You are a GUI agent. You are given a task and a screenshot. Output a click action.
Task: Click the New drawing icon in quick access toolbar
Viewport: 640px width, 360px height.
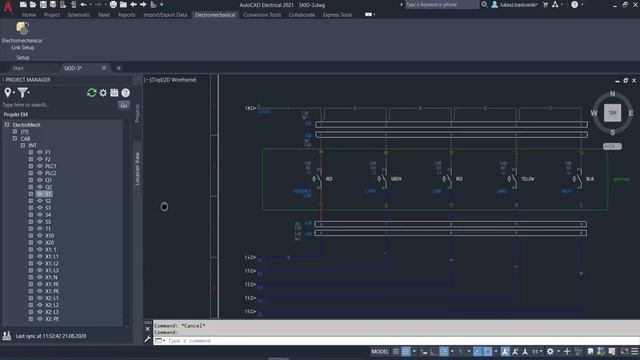coord(23,4)
